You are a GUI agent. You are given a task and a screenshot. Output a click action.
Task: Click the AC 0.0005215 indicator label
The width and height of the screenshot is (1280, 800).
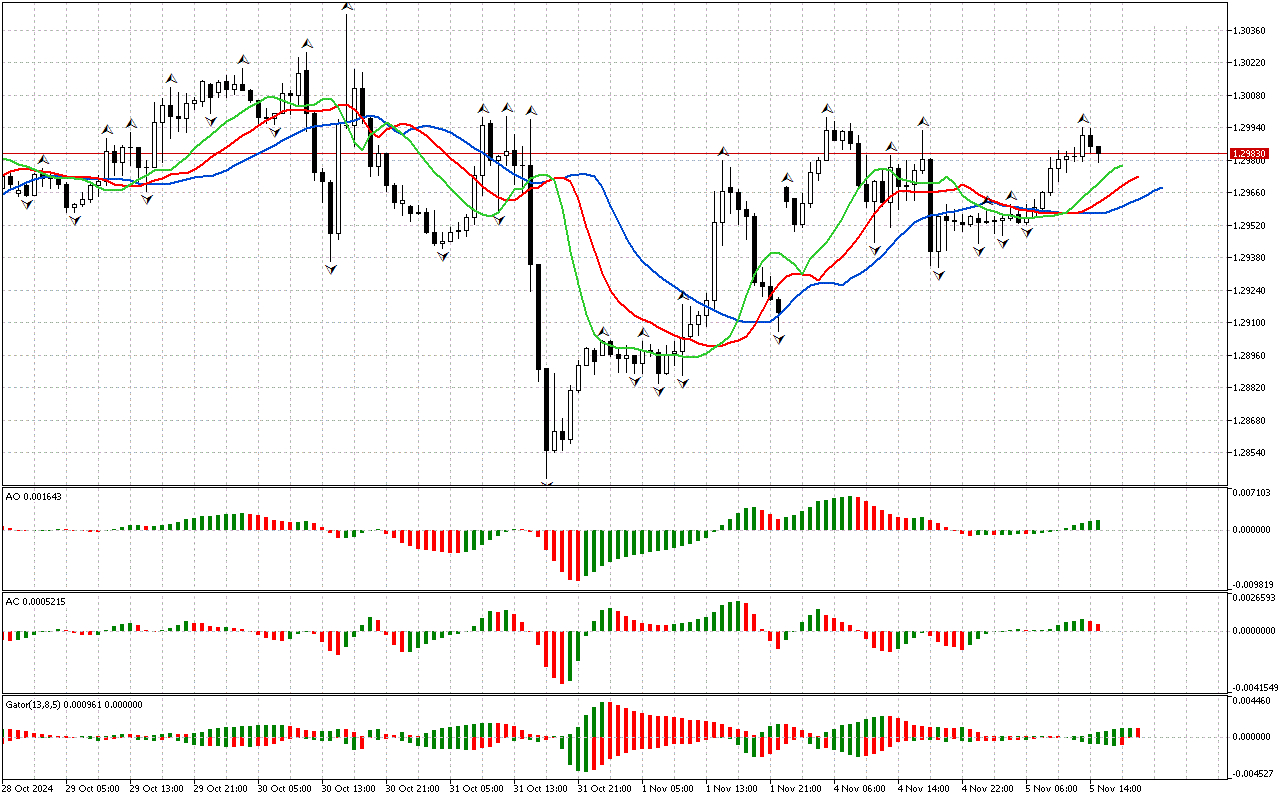tap(36, 601)
